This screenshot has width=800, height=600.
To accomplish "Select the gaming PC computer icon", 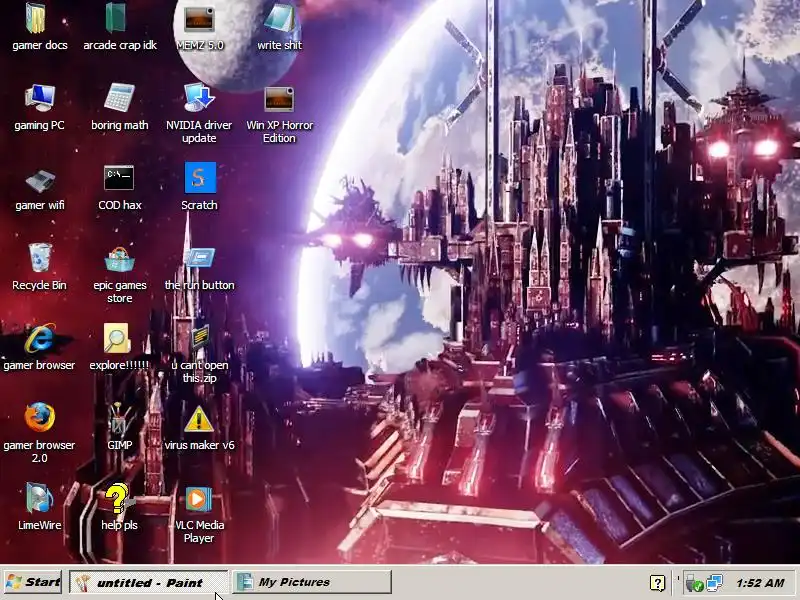I will click(x=40, y=97).
